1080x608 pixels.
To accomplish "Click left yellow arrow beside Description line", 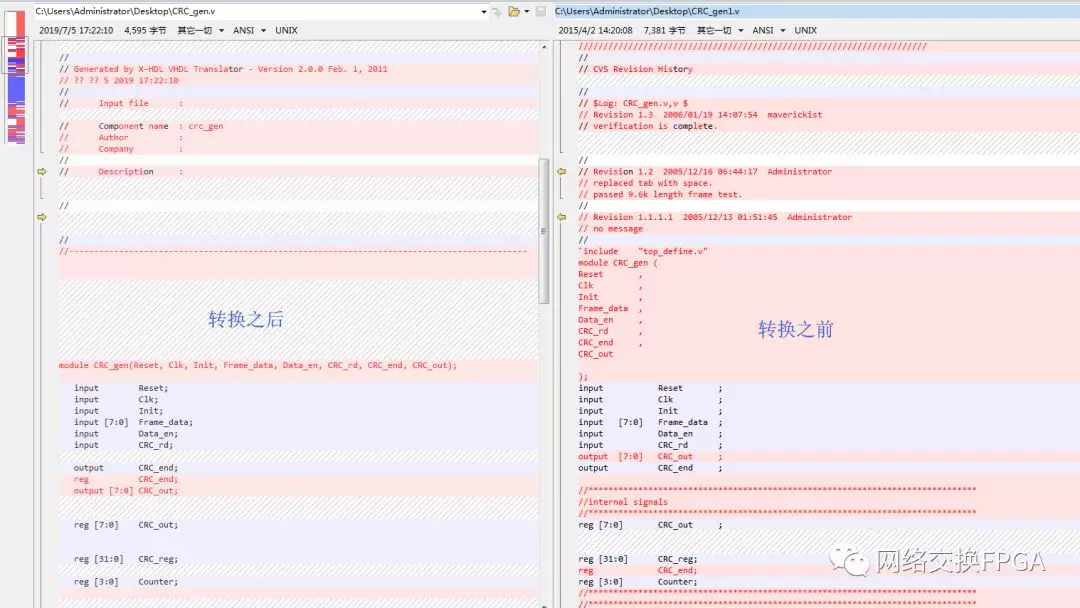I will (42, 171).
